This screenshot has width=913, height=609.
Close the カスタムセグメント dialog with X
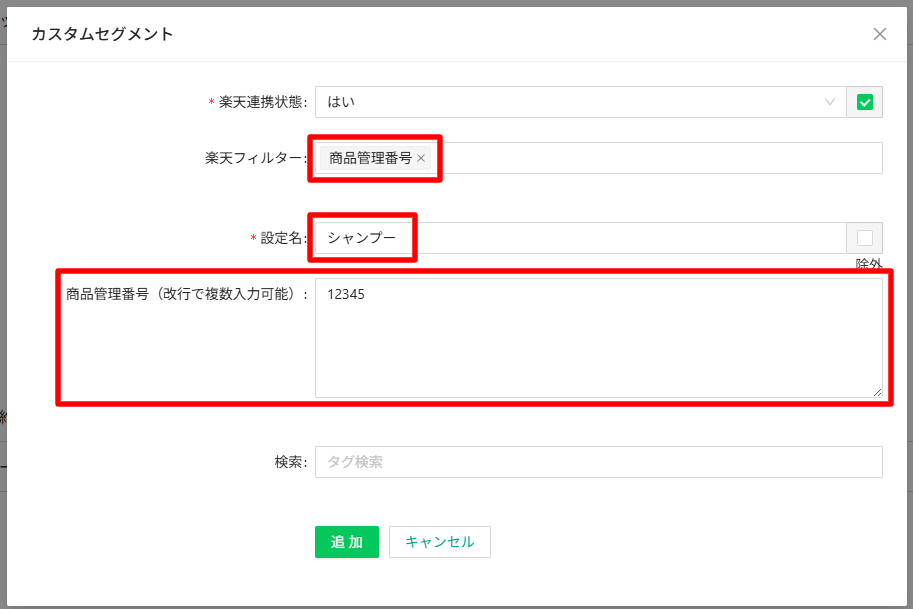pos(880,34)
